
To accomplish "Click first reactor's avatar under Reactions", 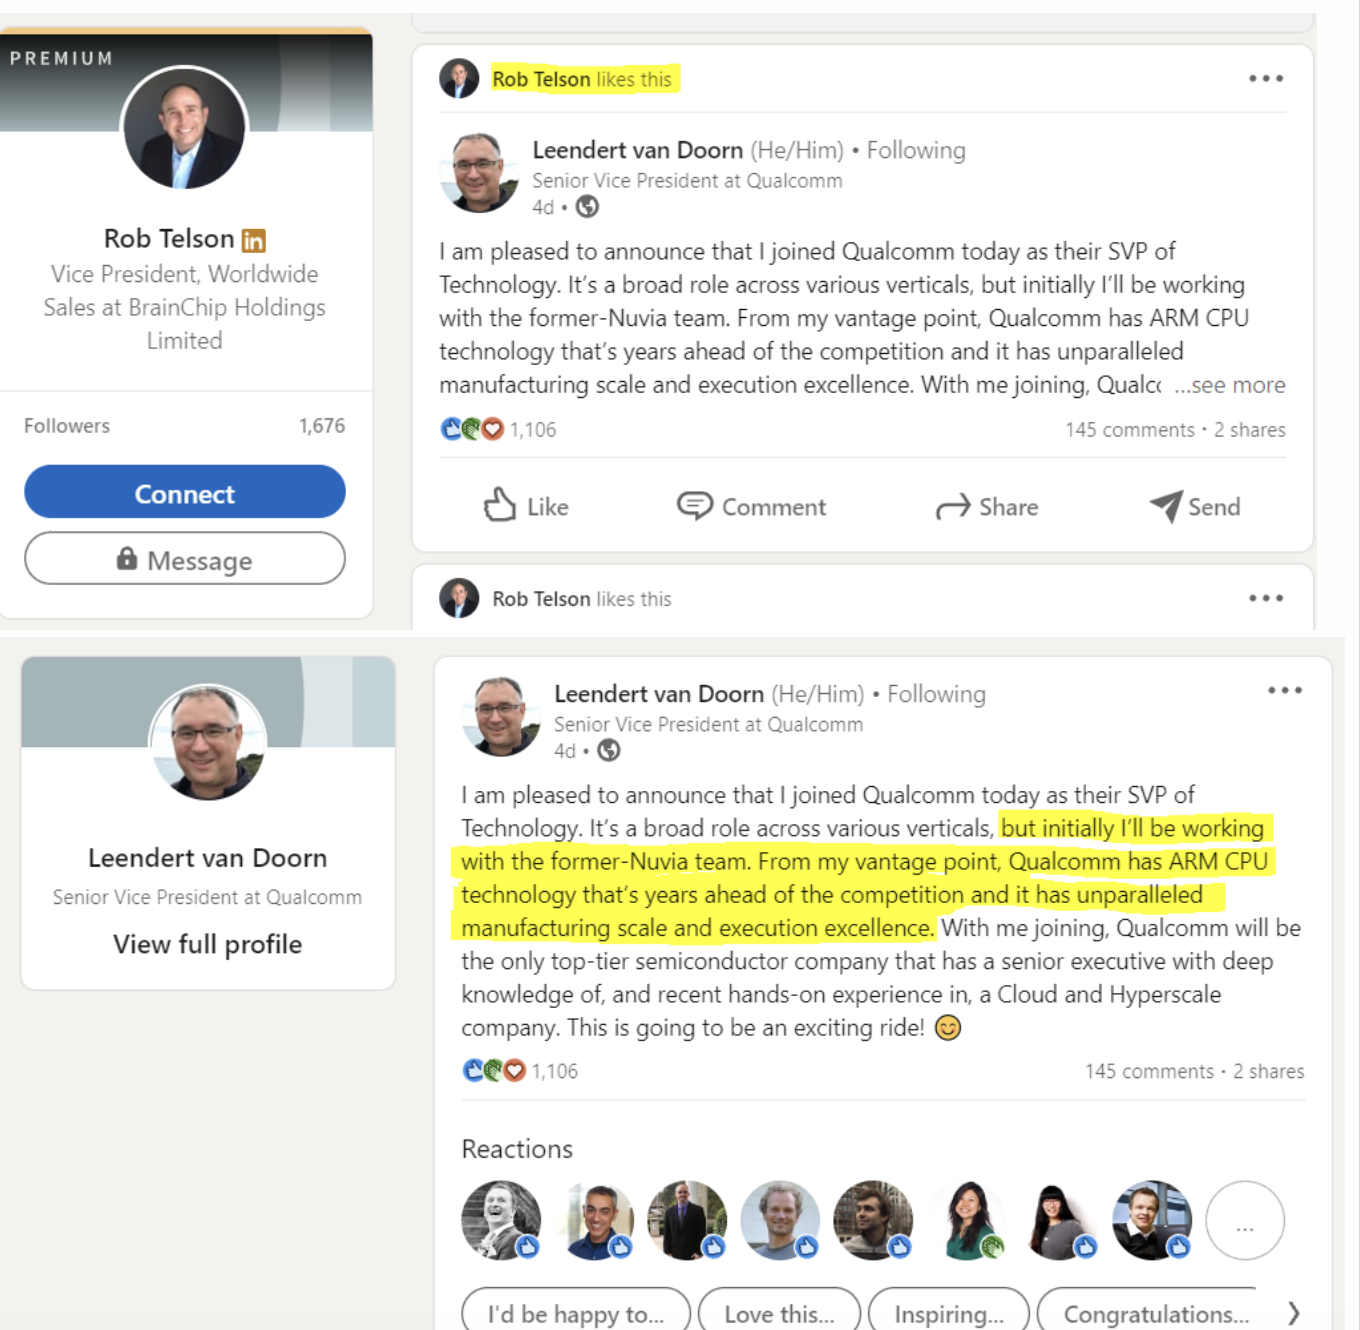I will coord(501,1220).
